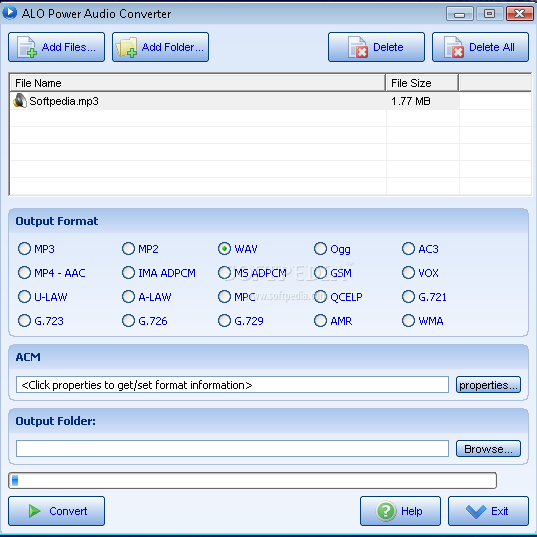
Task: Focus the Output Folder path field
Action: [232, 449]
